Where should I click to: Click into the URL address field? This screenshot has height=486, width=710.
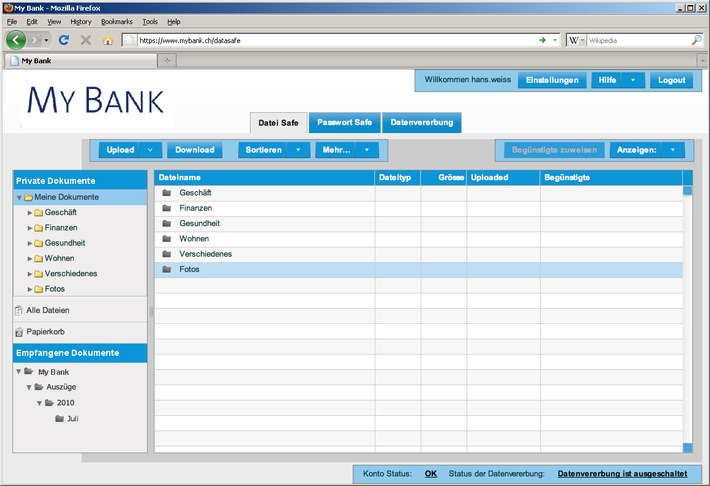coord(335,40)
